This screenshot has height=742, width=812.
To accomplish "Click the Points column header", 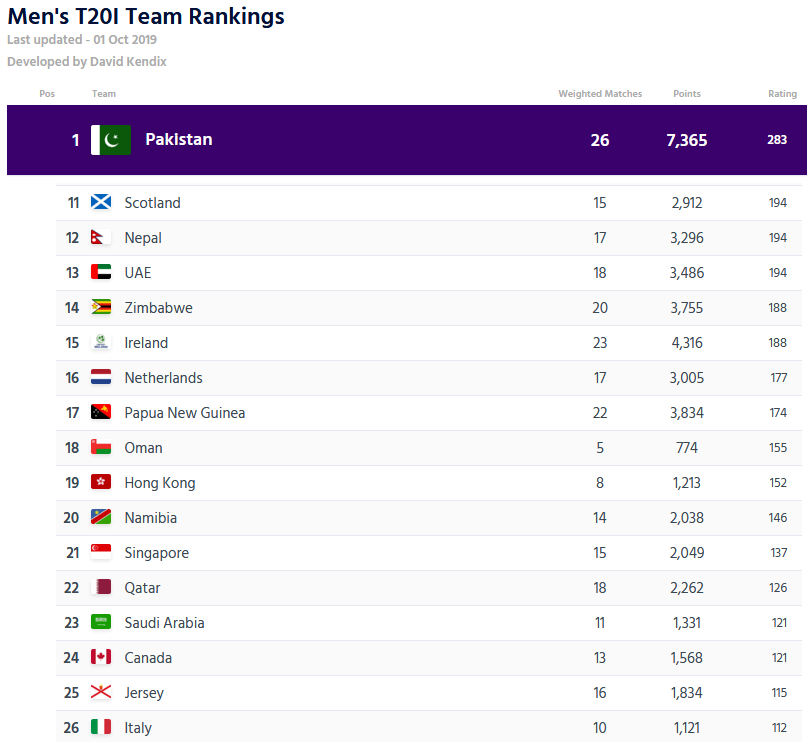I will click(687, 94).
